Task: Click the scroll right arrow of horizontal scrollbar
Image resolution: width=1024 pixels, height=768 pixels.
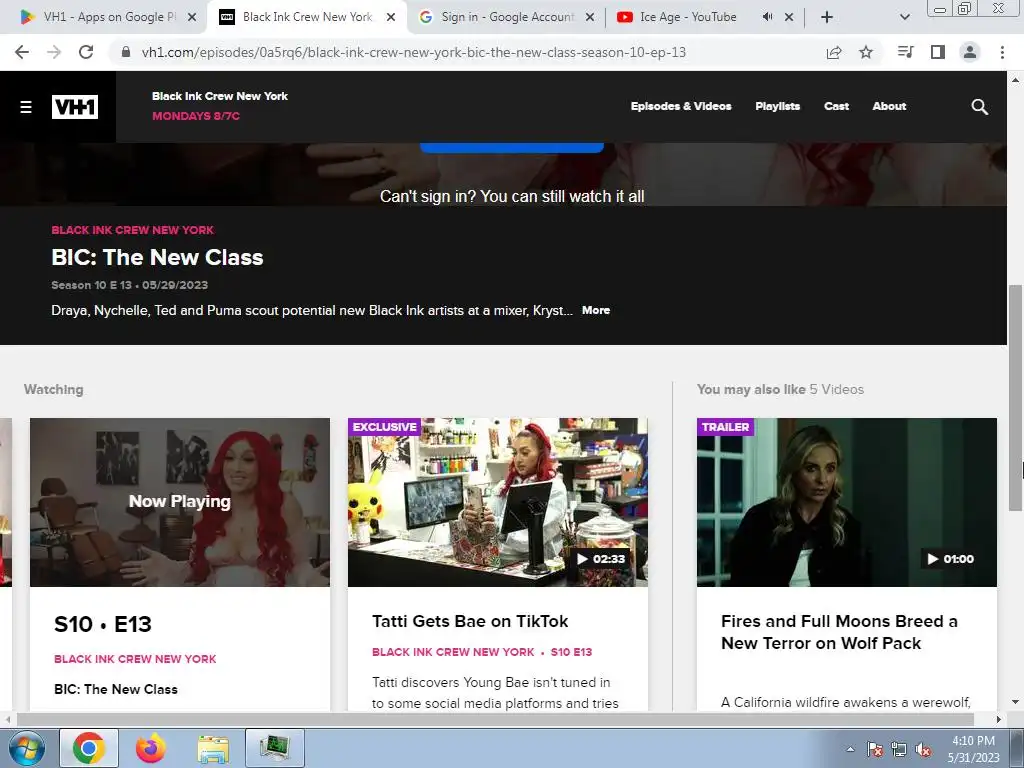Action: 999,719
